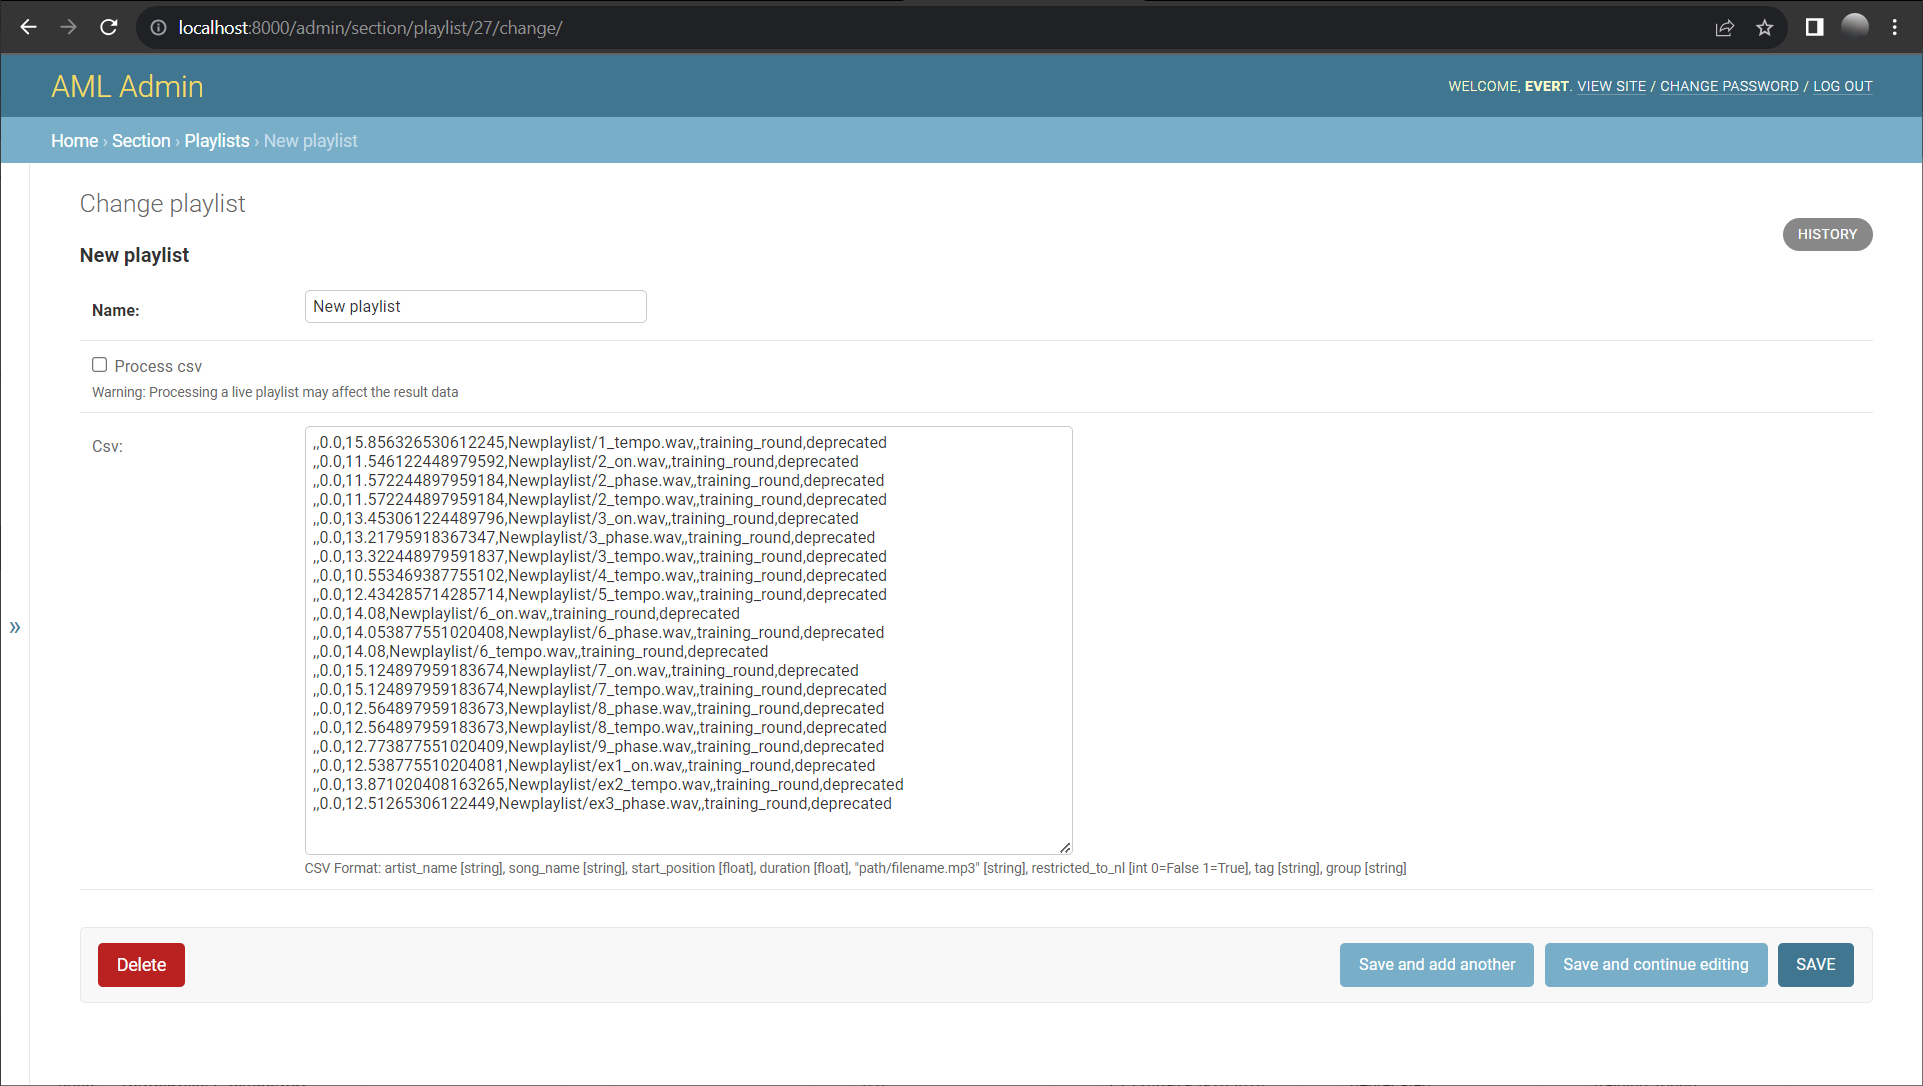Check the Process csv warning checkbox

[x=98, y=365]
